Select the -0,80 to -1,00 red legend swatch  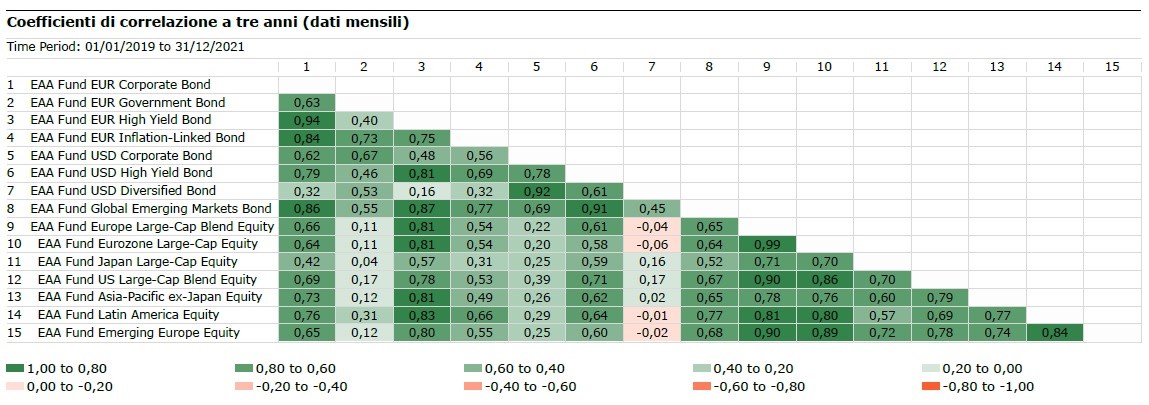929,386
